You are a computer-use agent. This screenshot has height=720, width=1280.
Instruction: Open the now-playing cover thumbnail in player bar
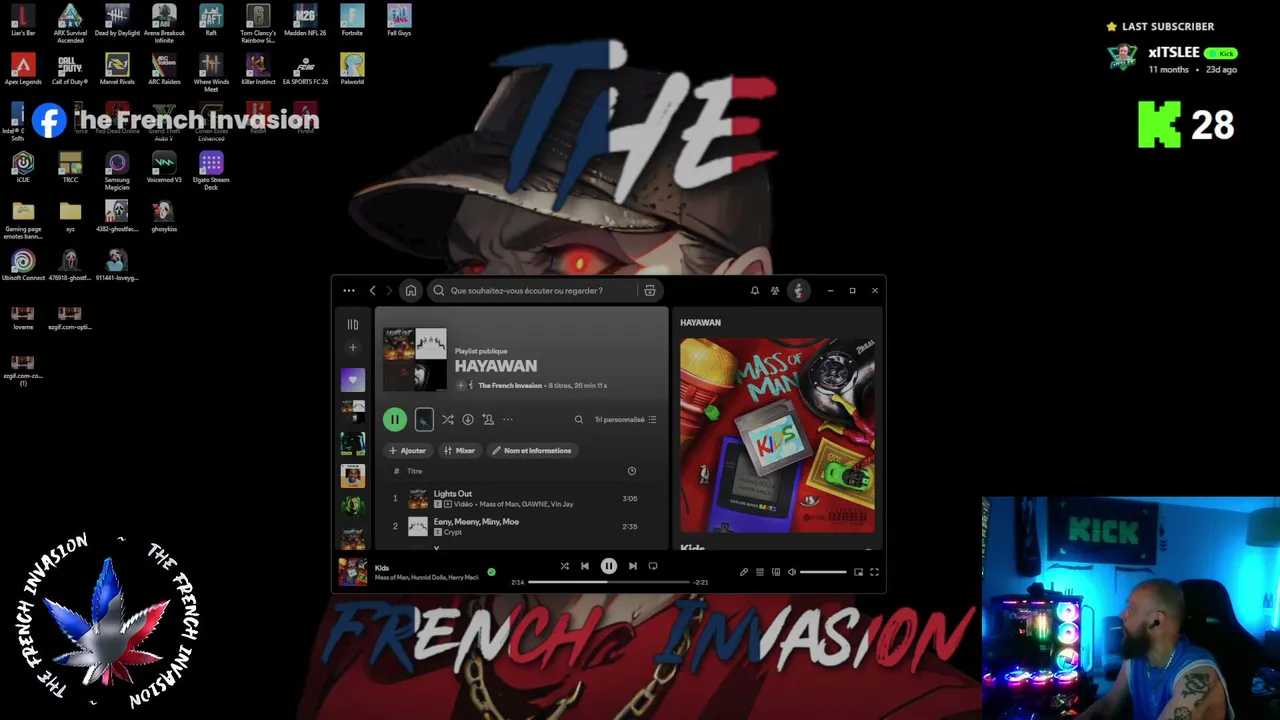point(352,572)
